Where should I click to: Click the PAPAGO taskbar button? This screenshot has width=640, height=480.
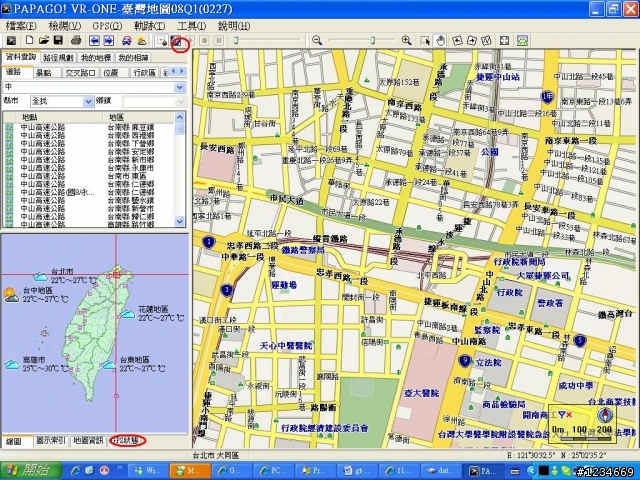(x=483, y=471)
